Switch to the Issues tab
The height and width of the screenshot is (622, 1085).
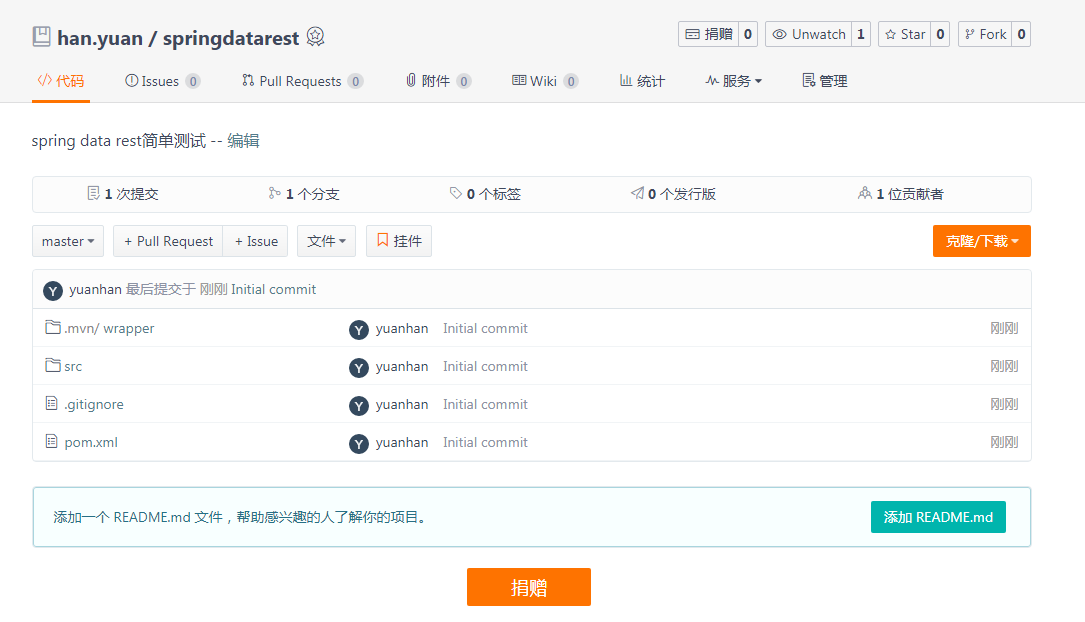click(x=162, y=81)
